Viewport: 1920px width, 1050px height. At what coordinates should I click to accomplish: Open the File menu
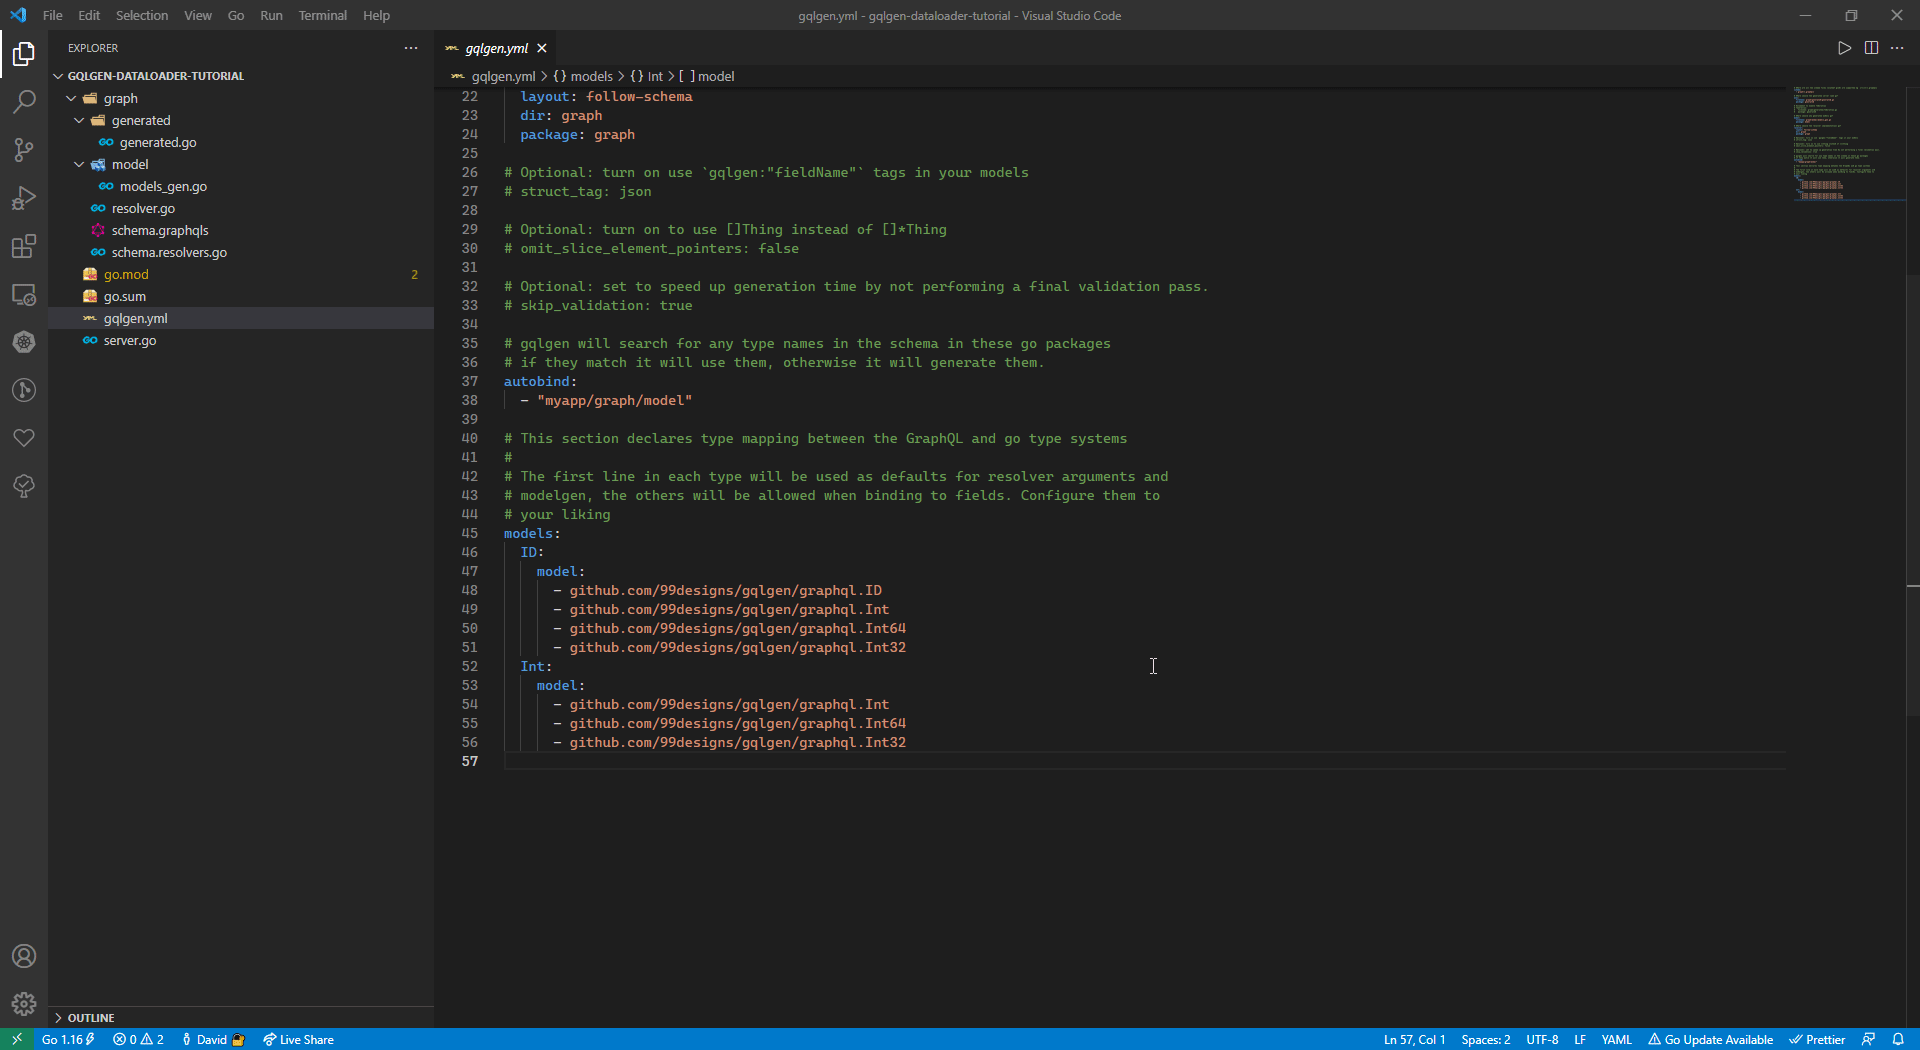coord(53,15)
